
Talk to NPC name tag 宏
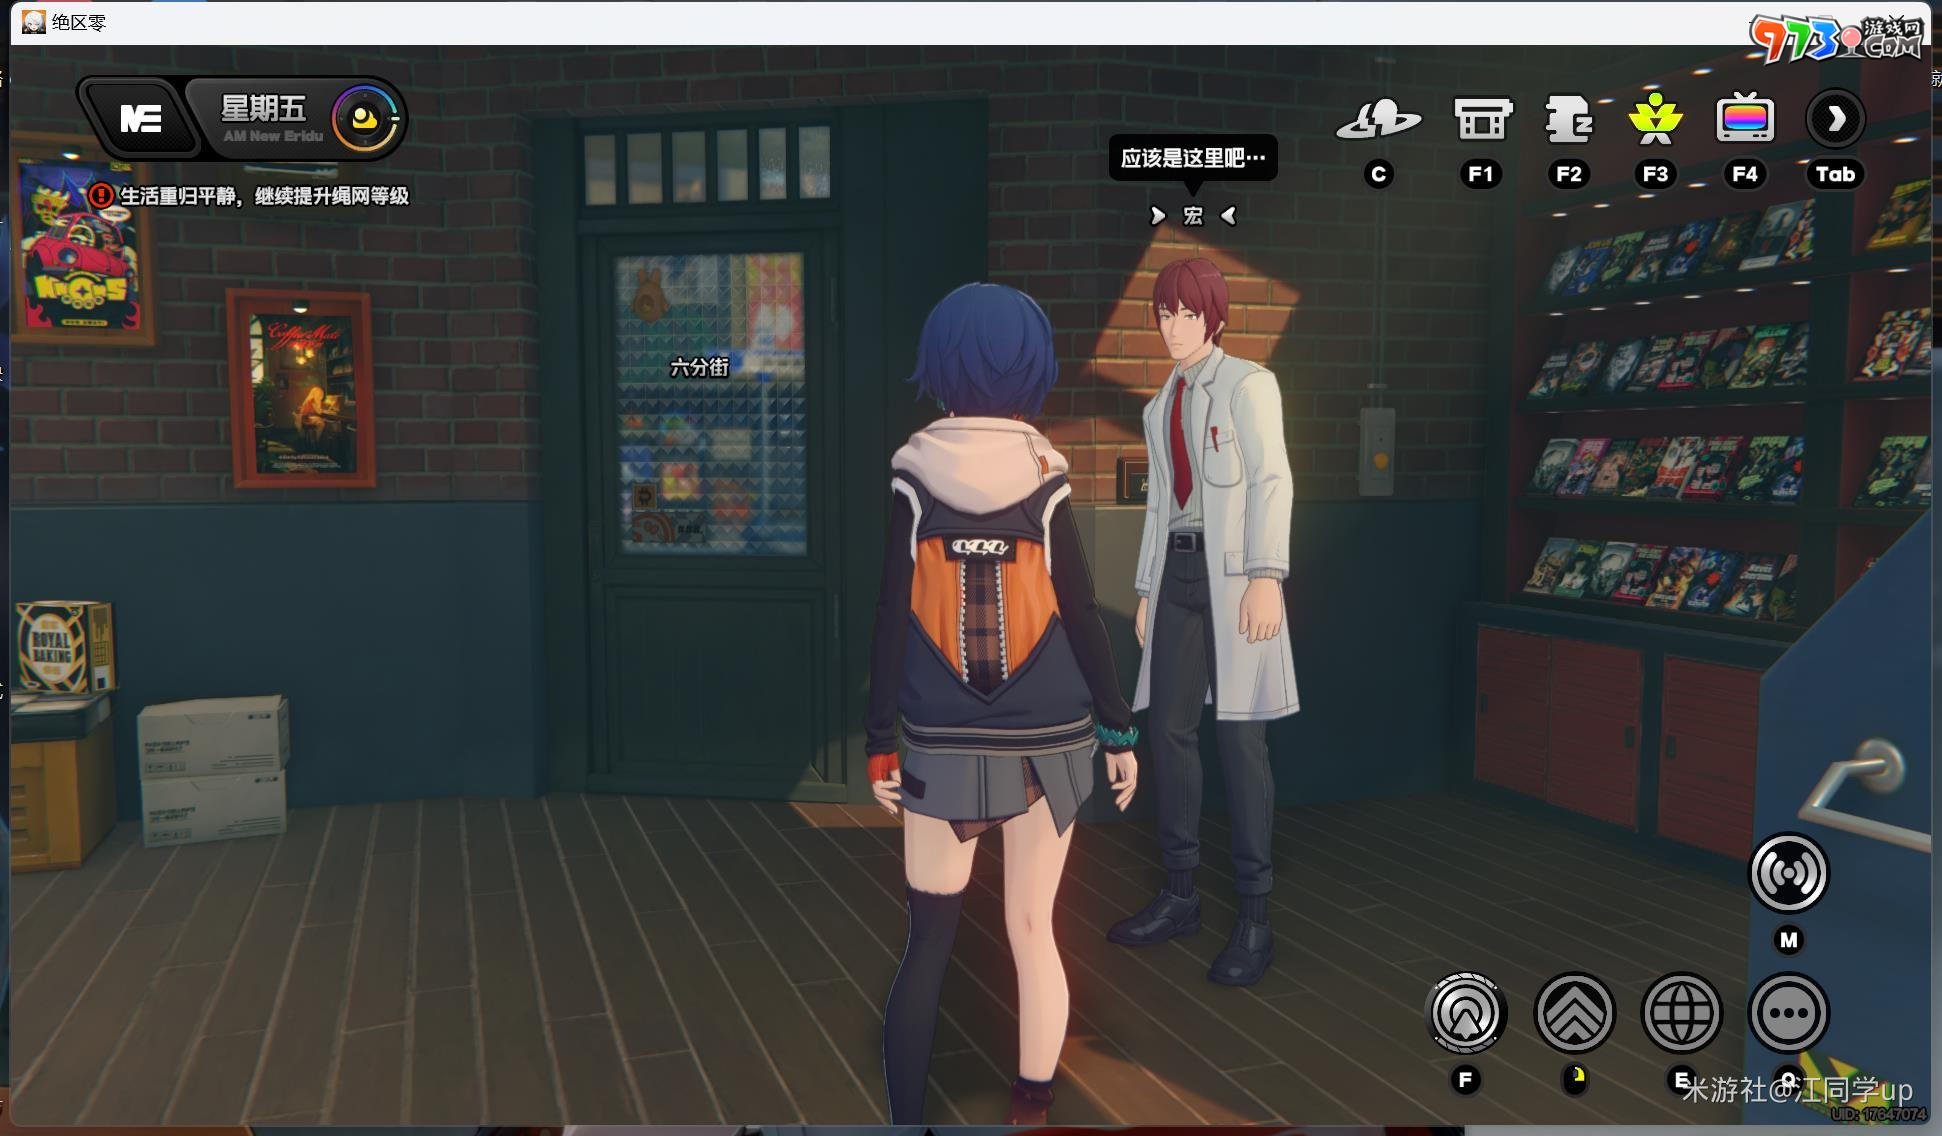[1193, 216]
